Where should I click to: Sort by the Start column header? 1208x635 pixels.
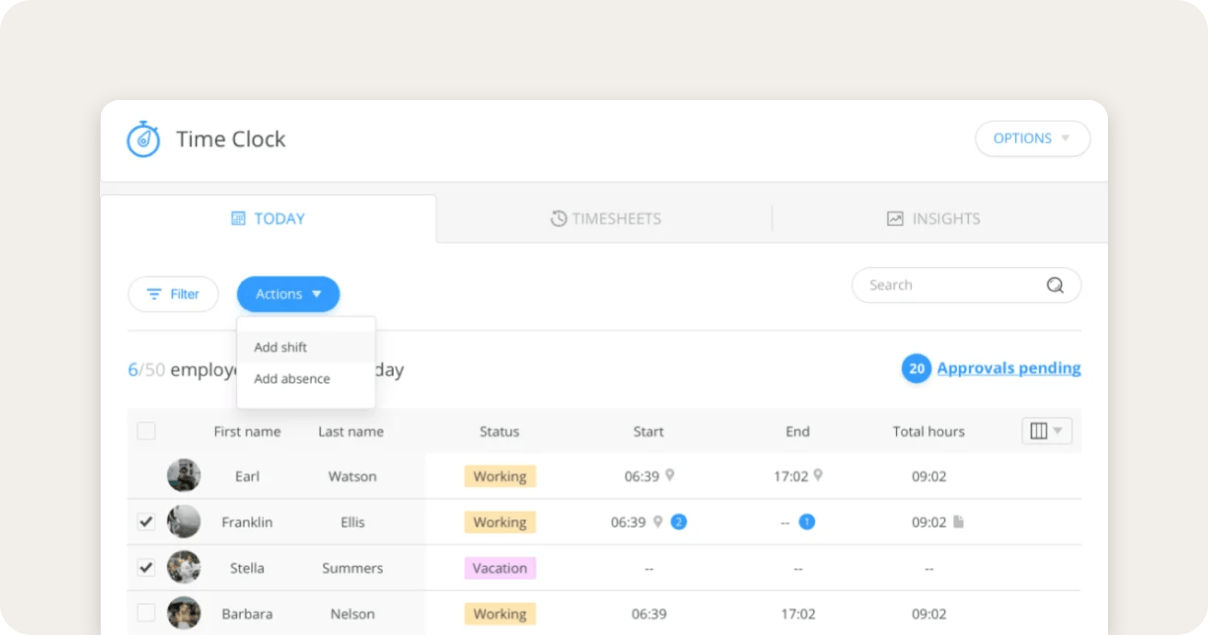(648, 432)
